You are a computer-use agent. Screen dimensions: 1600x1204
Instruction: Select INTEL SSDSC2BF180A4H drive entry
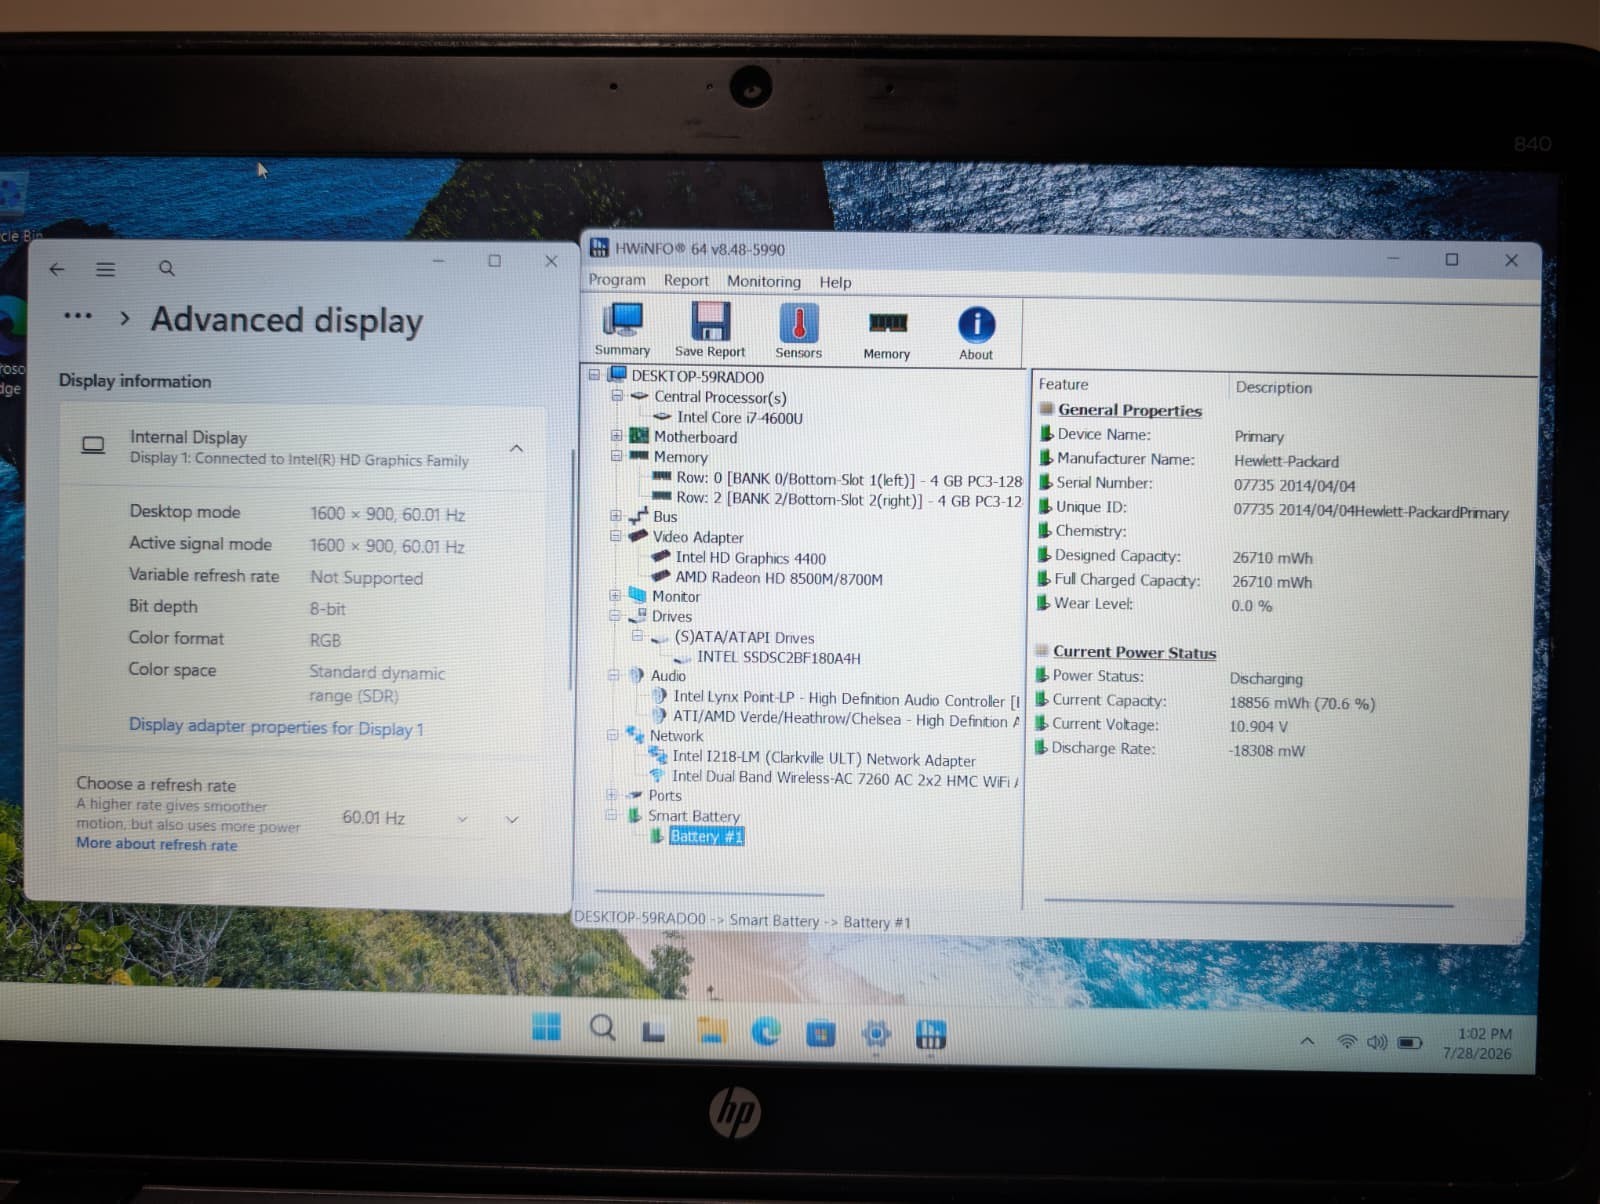(x=778, y=657)
